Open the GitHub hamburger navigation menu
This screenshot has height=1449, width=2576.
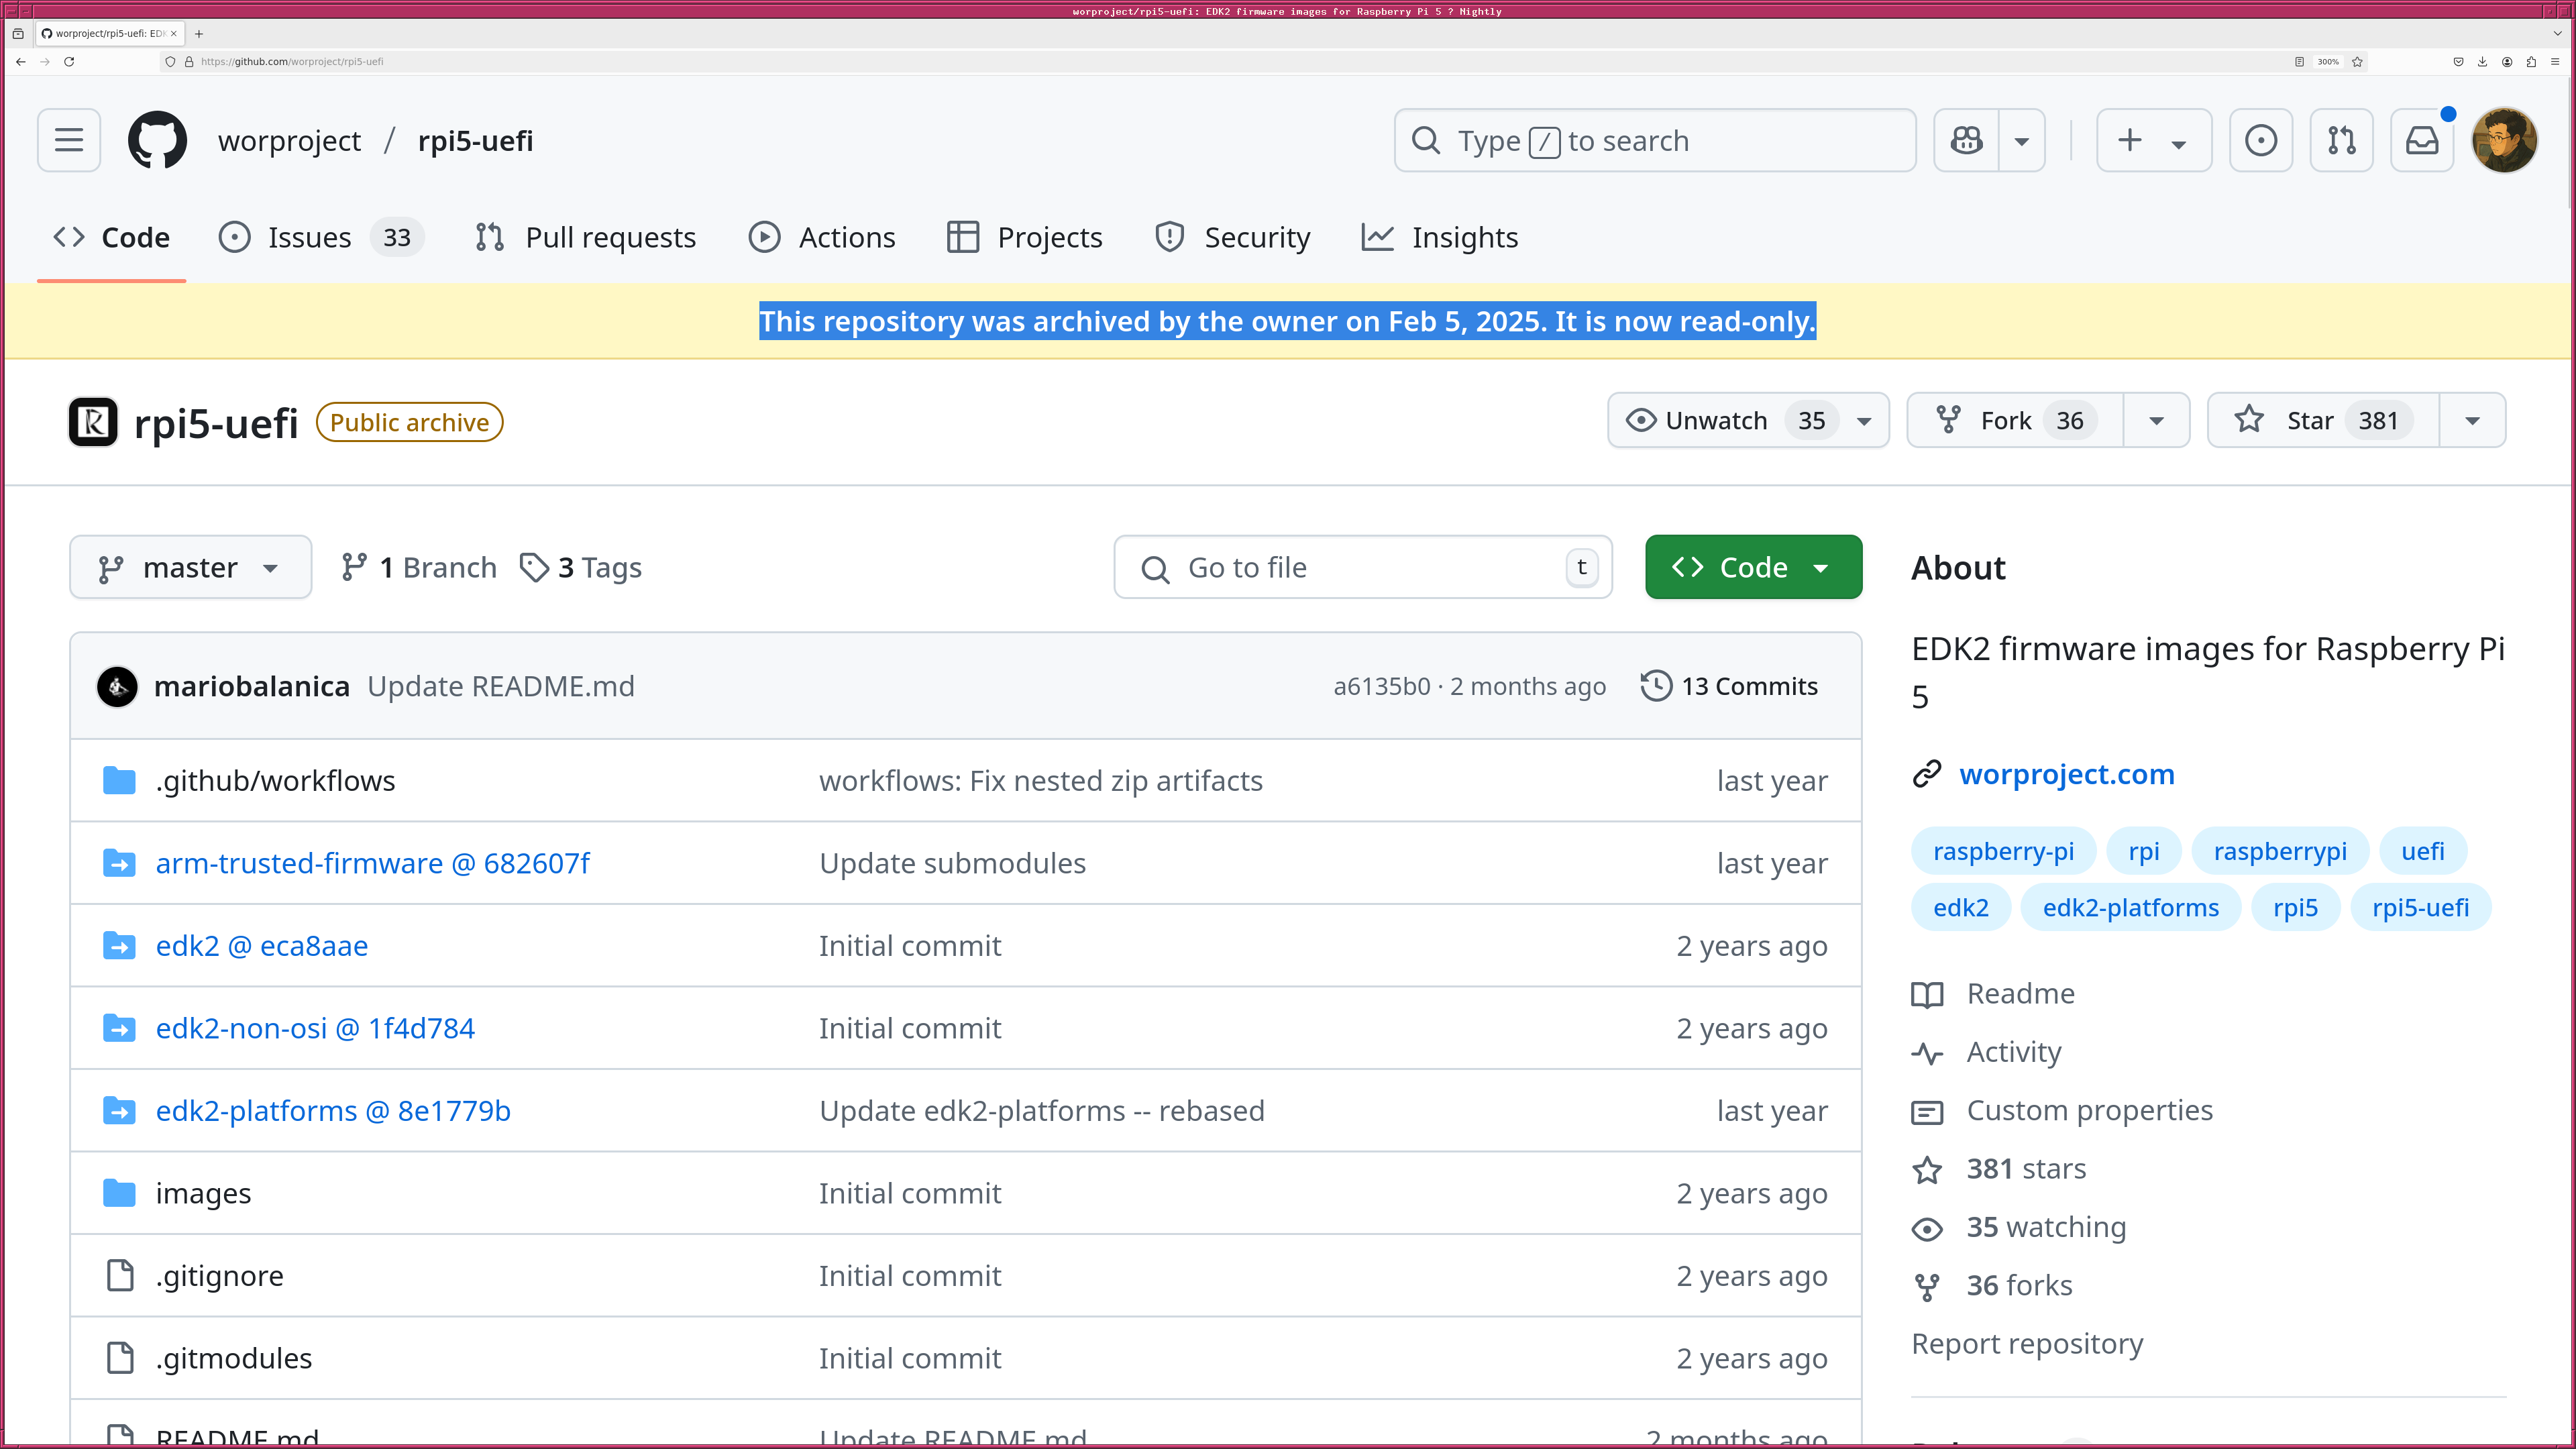click(x=69, y=140)
